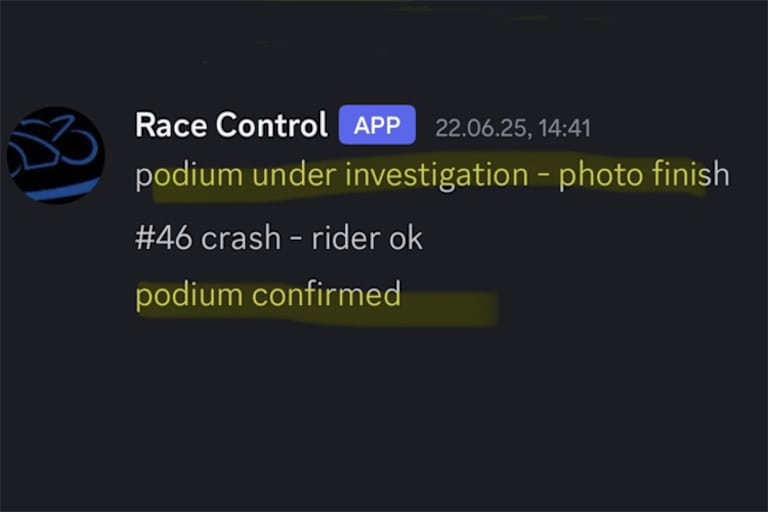Click the yellow highlight stroke right of "confirmed"
The height and width of the screenshot is (512, 768).
click(450, 307)
